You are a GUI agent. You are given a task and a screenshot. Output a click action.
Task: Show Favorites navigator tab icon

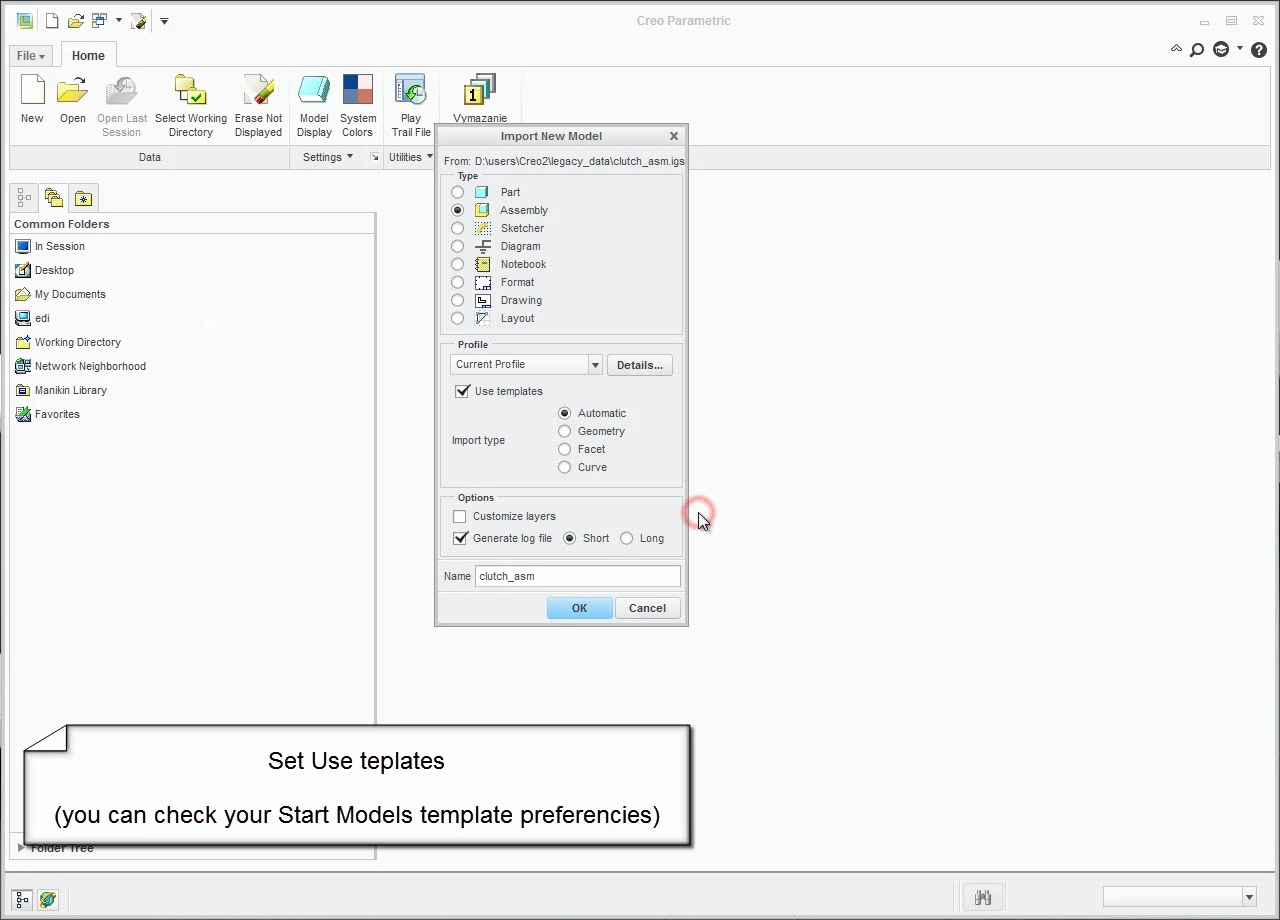(x=84, y=198)
